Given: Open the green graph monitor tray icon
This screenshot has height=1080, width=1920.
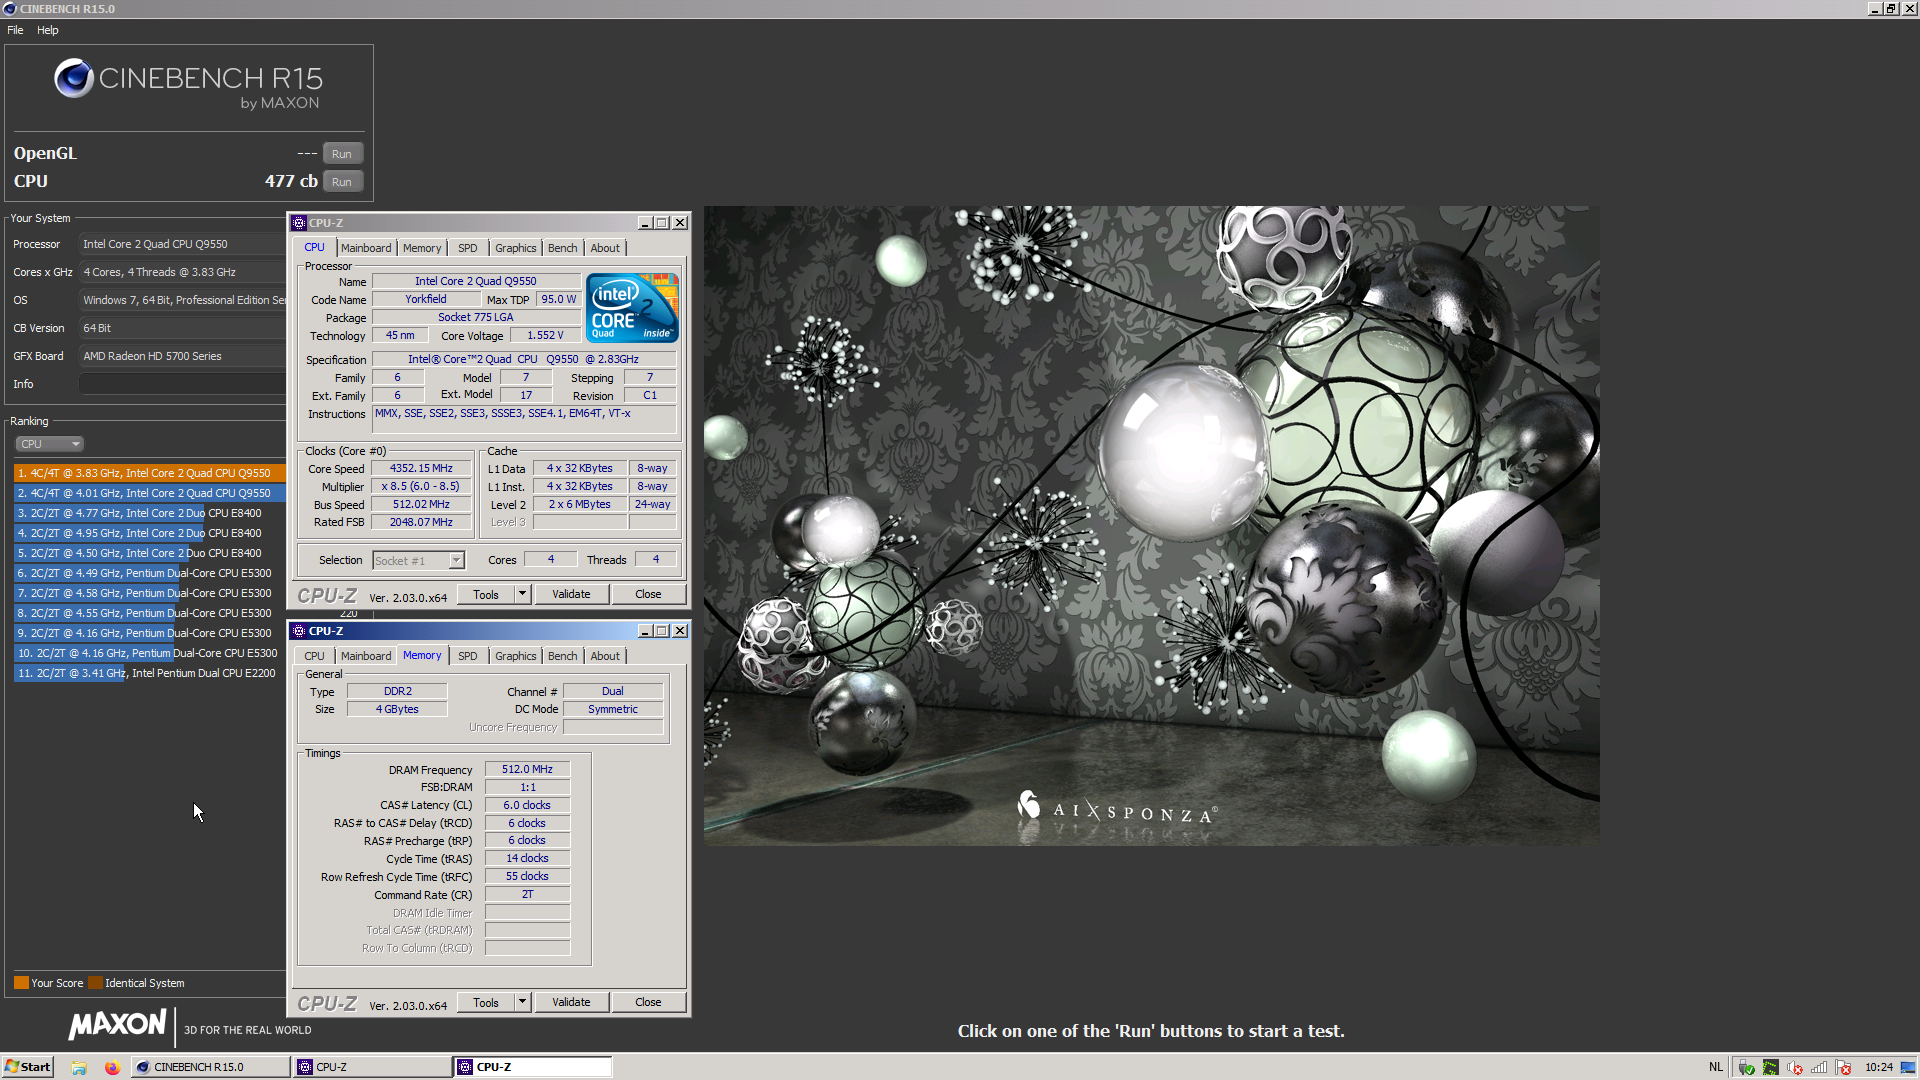Looking at the screenshot, I should click(x=1770, y=1067).
